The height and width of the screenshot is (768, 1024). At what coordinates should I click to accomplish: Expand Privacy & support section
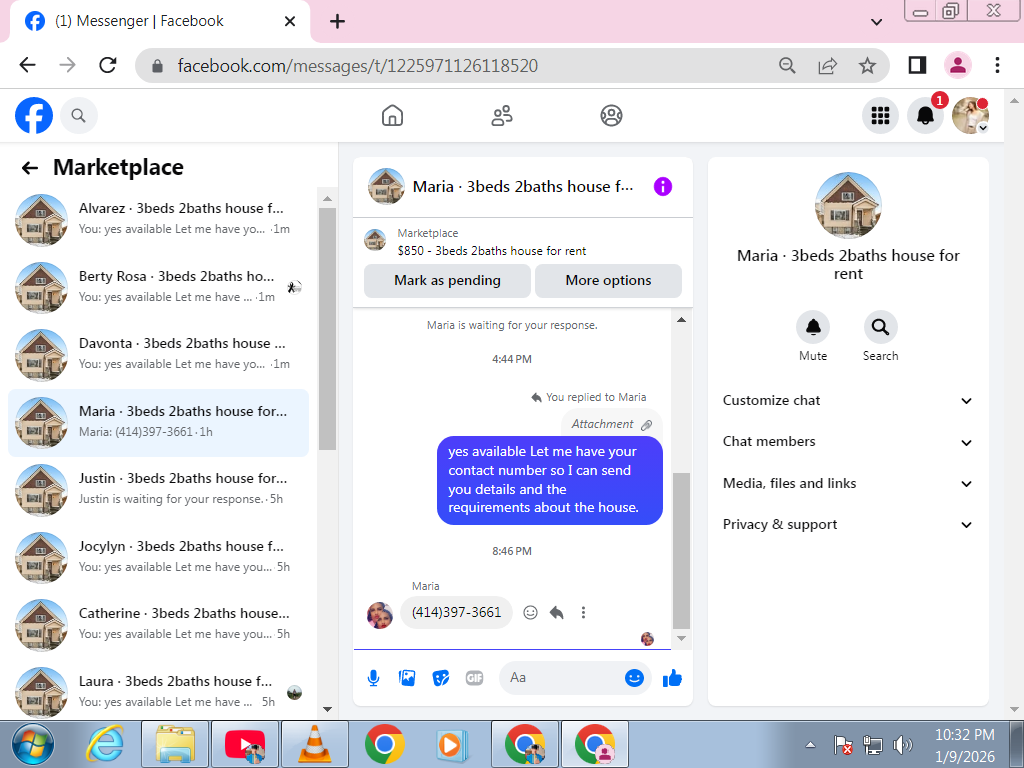pyautogui.click(x=848, y=525)
